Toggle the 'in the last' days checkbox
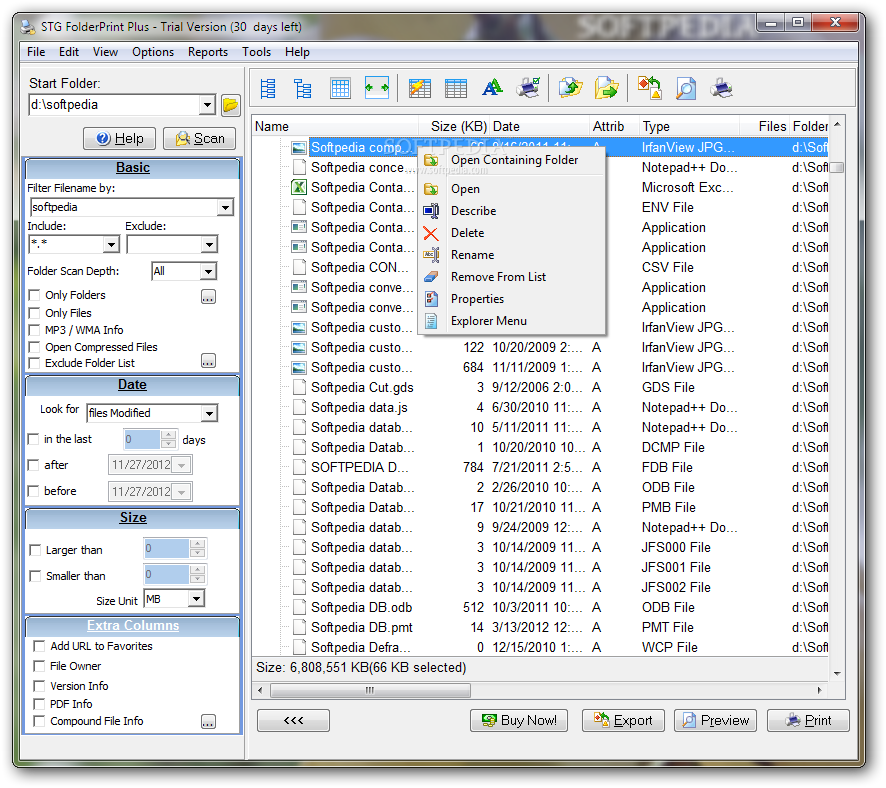Image resolution: width=886 pixels, height=788 pixels. (x=33, y=439)
